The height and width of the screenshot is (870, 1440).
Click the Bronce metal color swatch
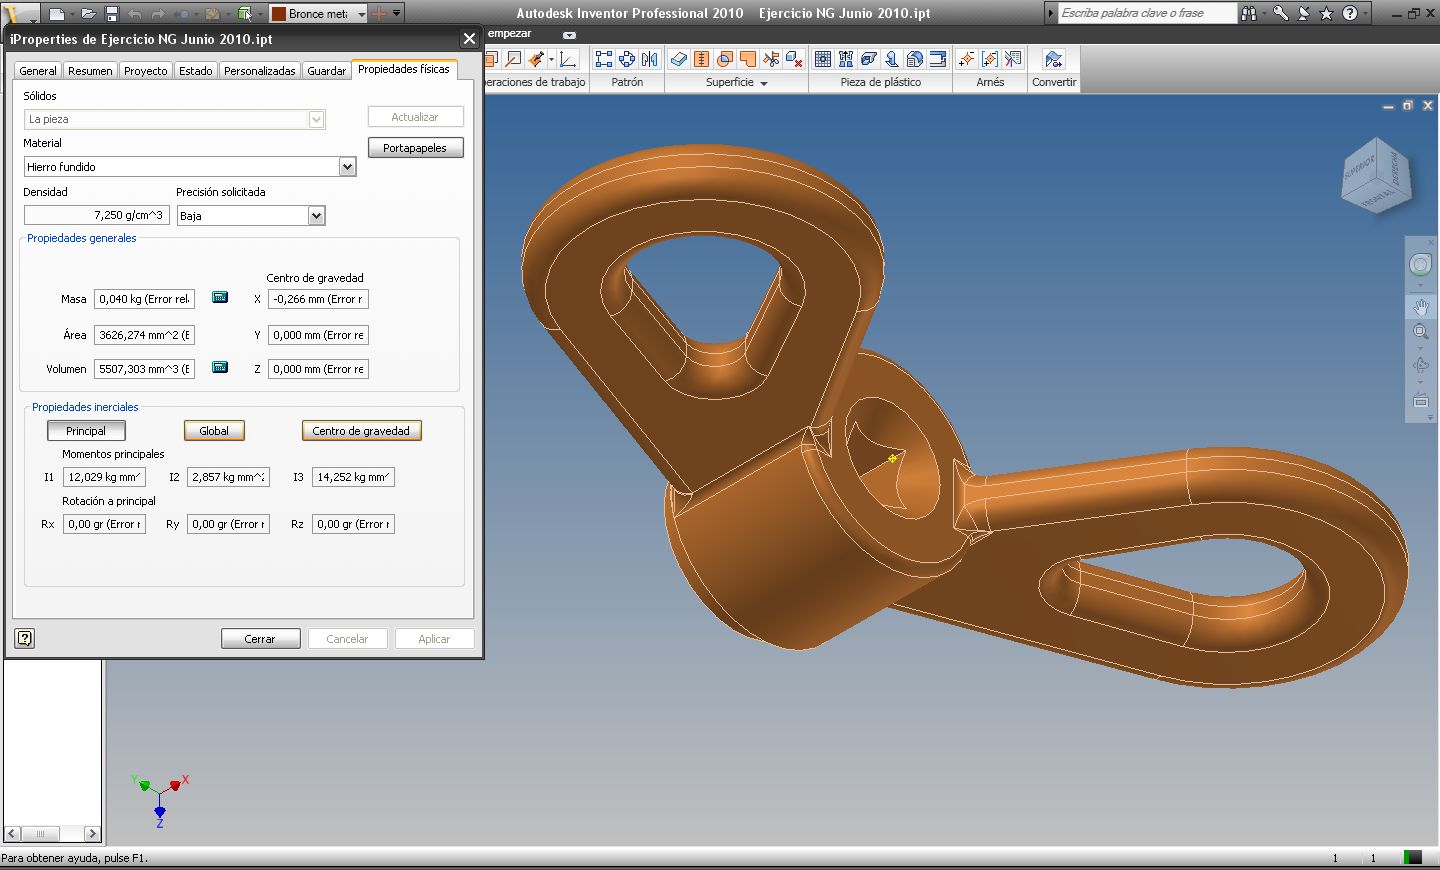click(280, 14)
